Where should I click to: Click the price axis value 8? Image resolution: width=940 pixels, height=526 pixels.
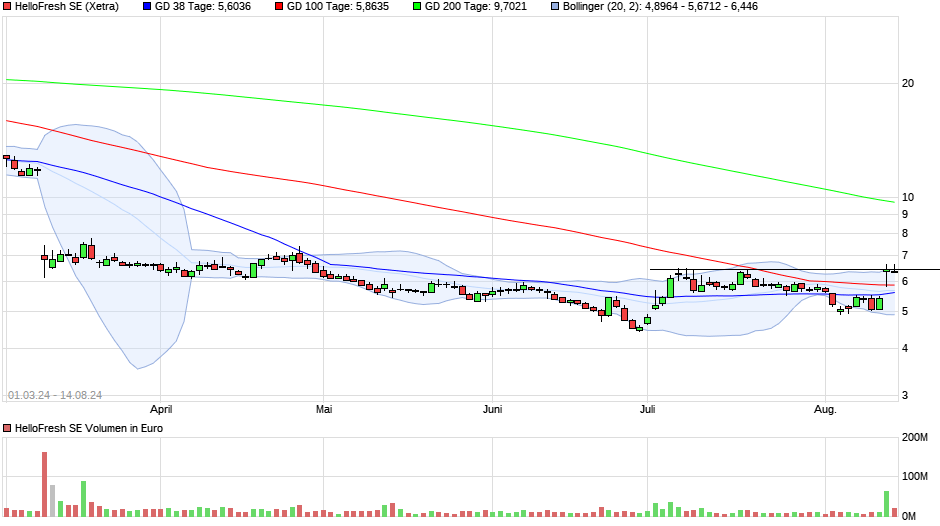pyautogui.click(x=905, y=233)
